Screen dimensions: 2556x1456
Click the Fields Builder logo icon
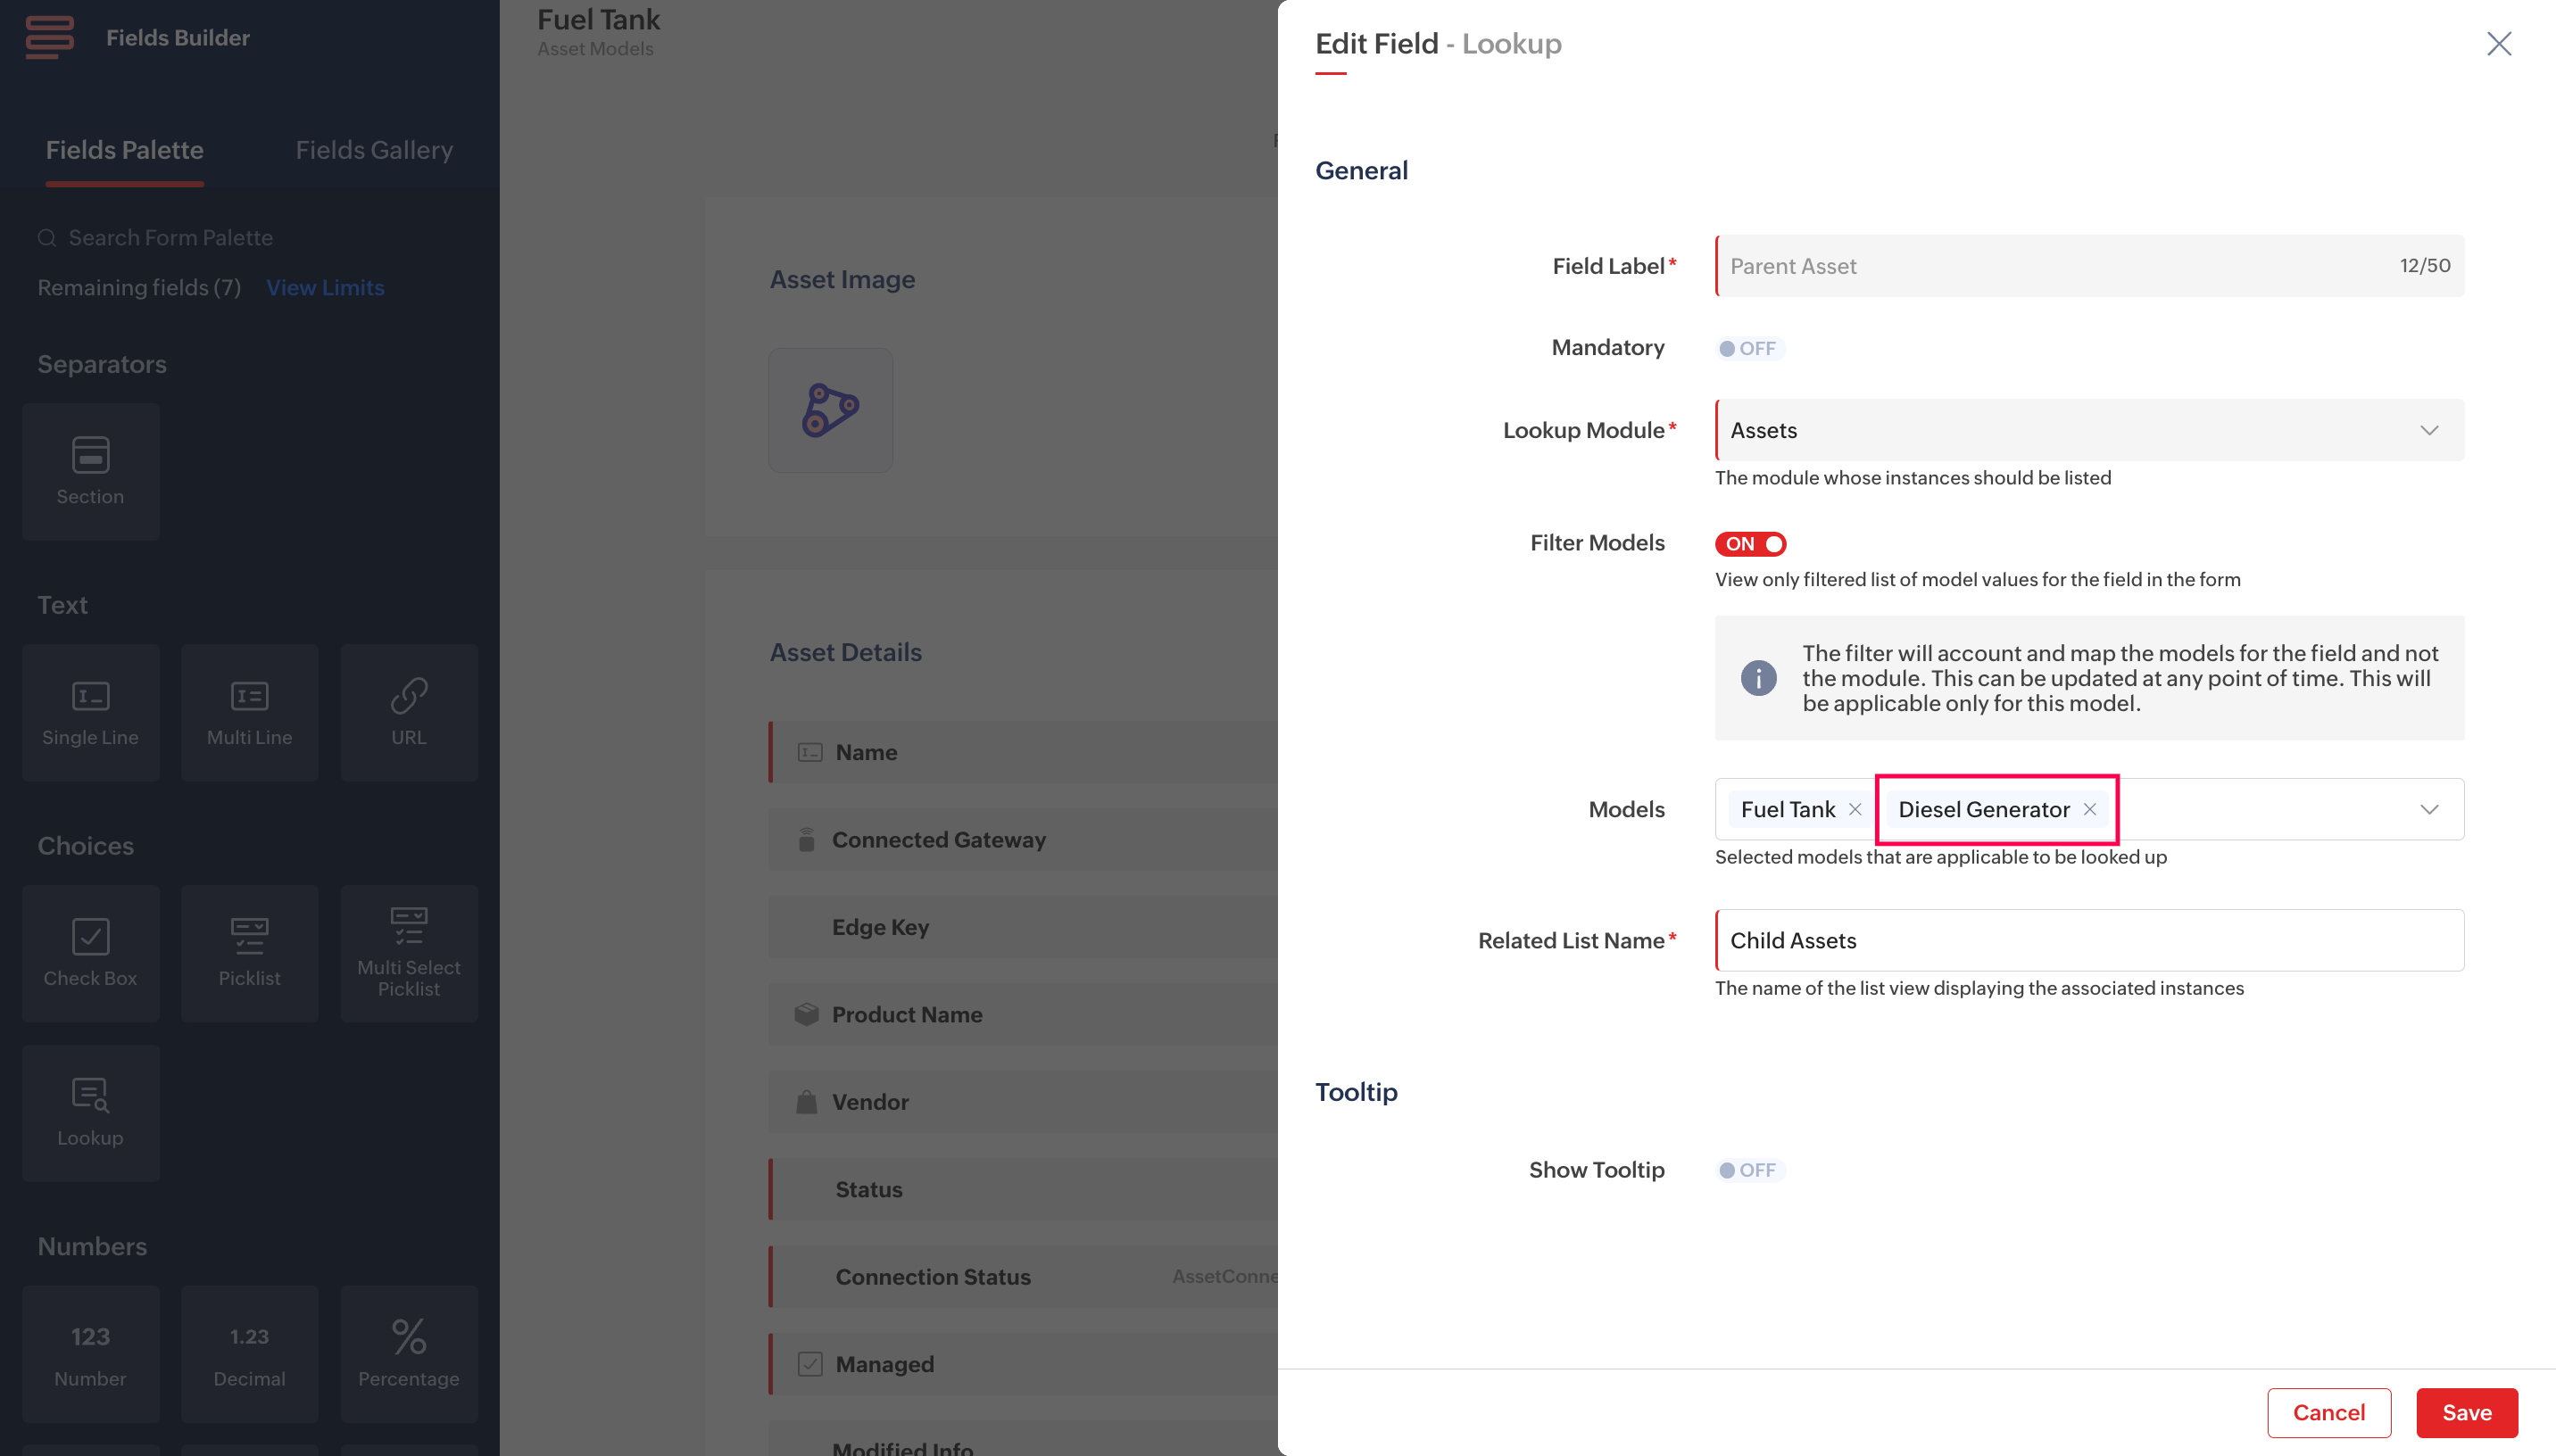49,37
